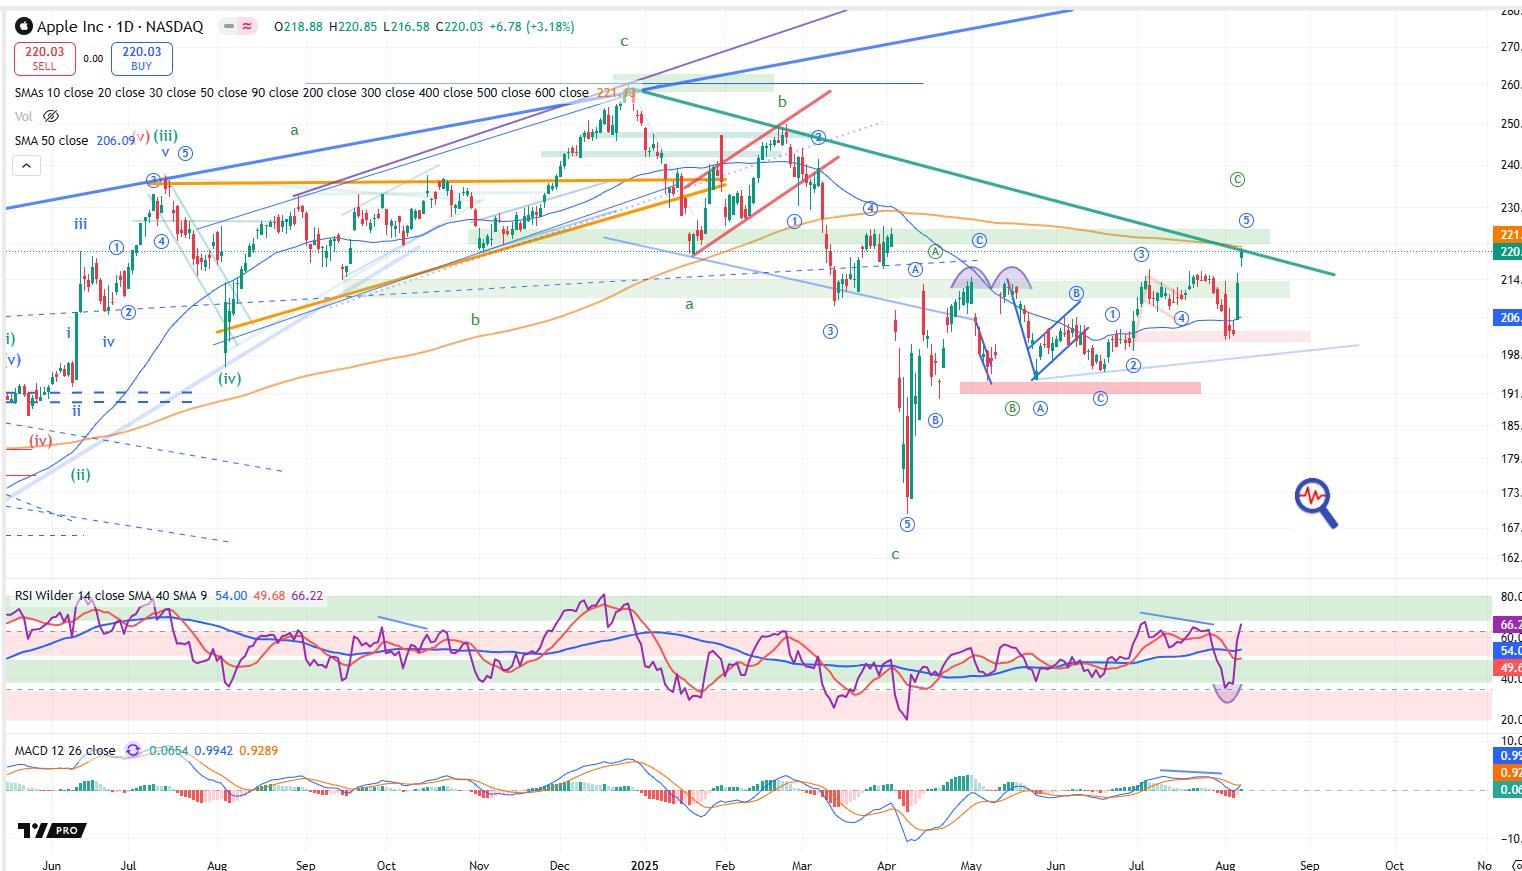Click the low value L216.58

pos(406,27)
